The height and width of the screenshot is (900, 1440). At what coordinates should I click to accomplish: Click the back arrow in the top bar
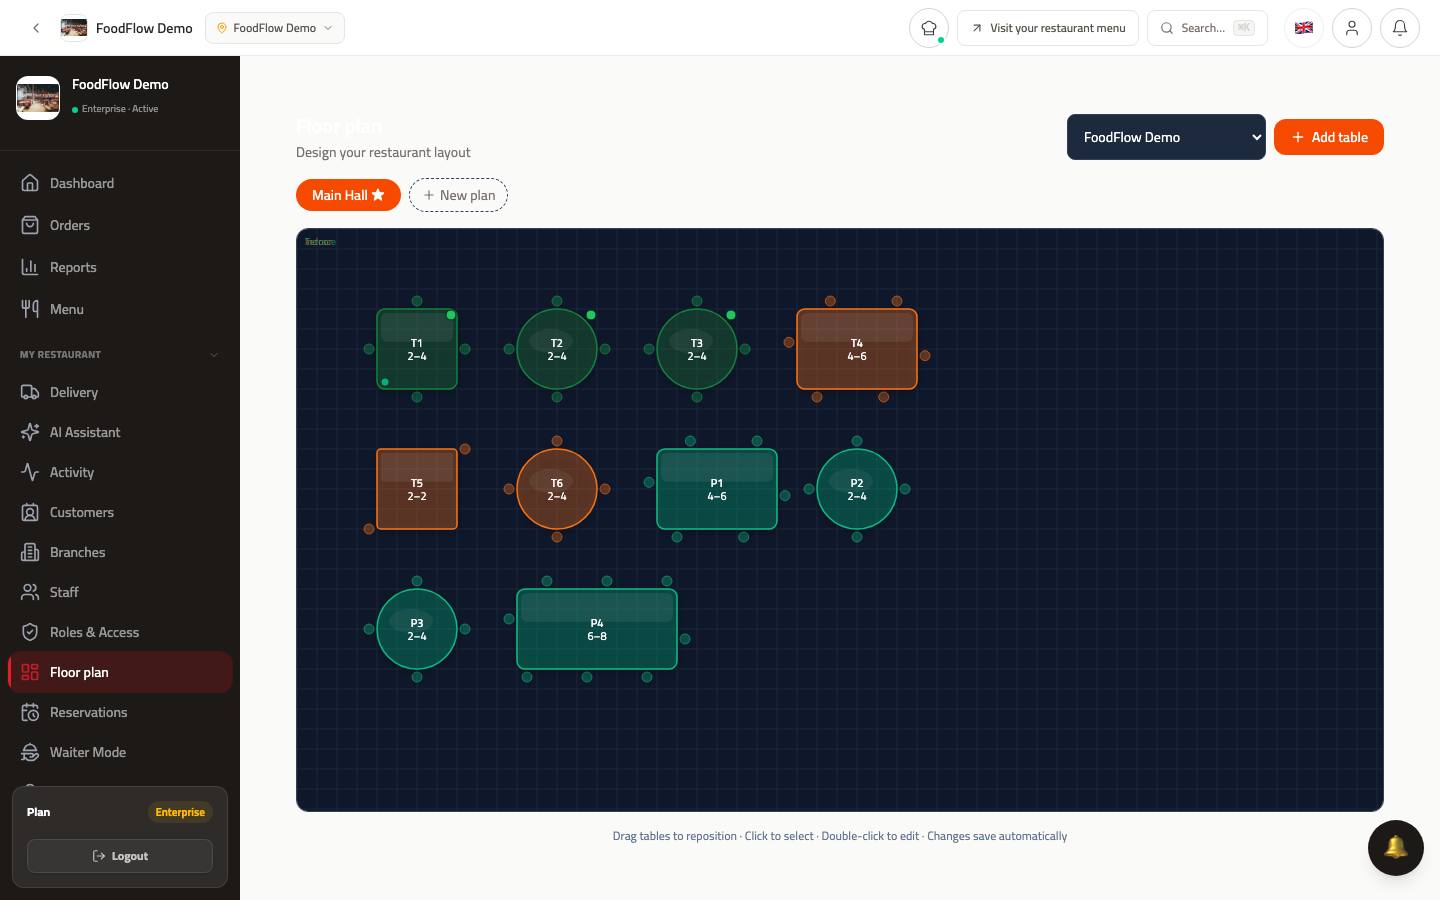pos(36,28)
